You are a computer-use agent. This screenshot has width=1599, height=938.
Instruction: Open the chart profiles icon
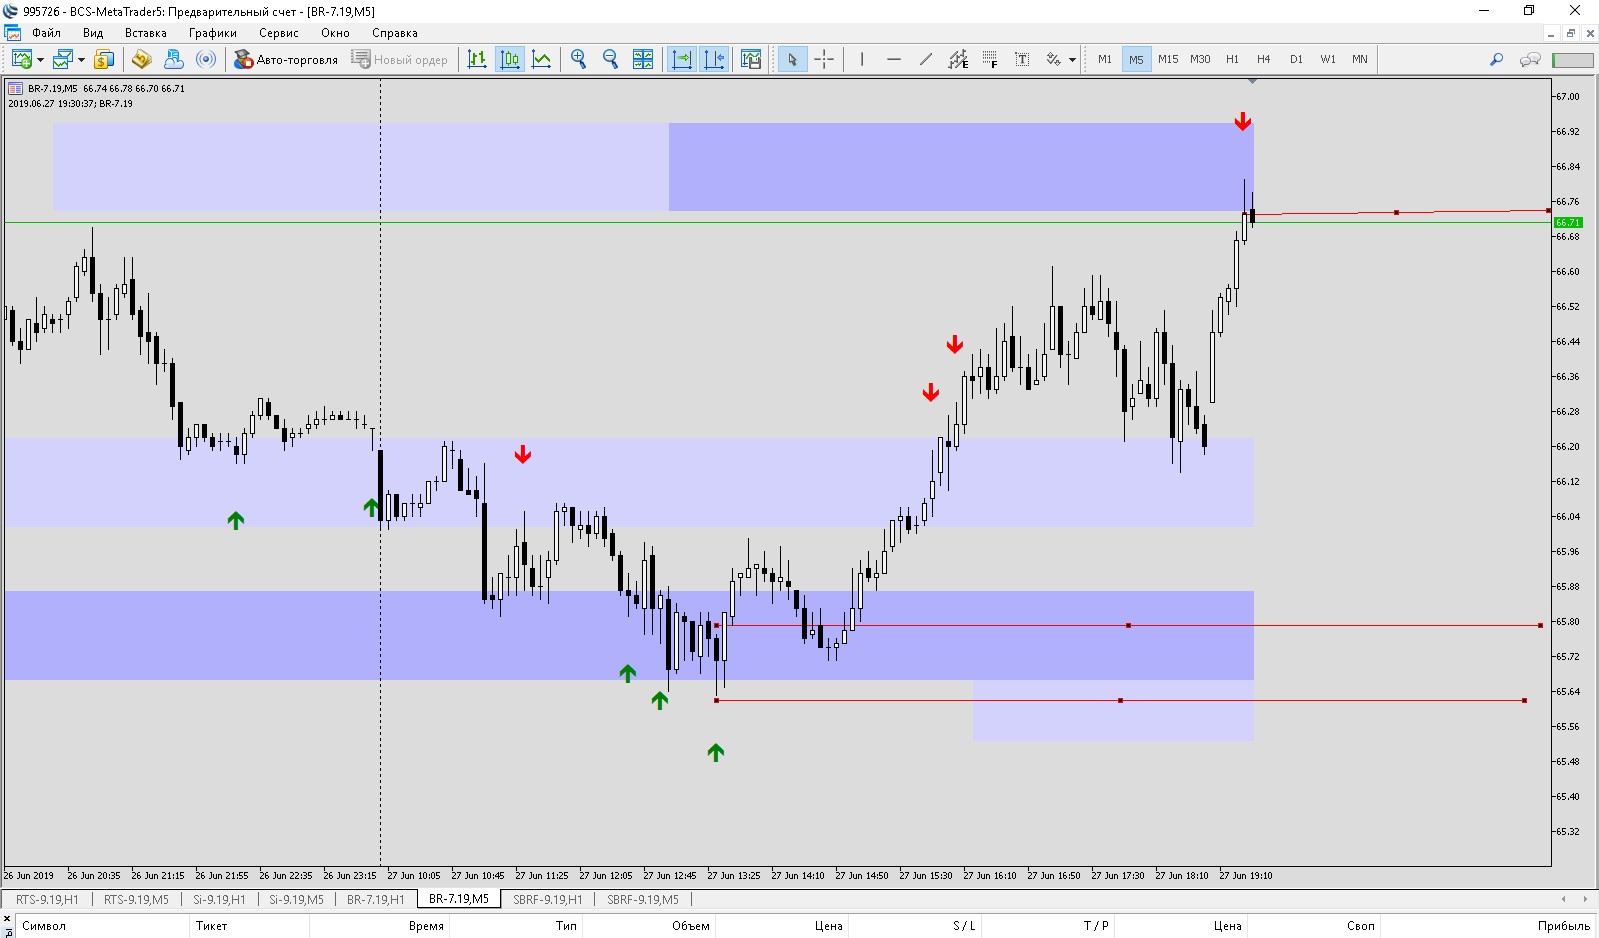(63, 59)
